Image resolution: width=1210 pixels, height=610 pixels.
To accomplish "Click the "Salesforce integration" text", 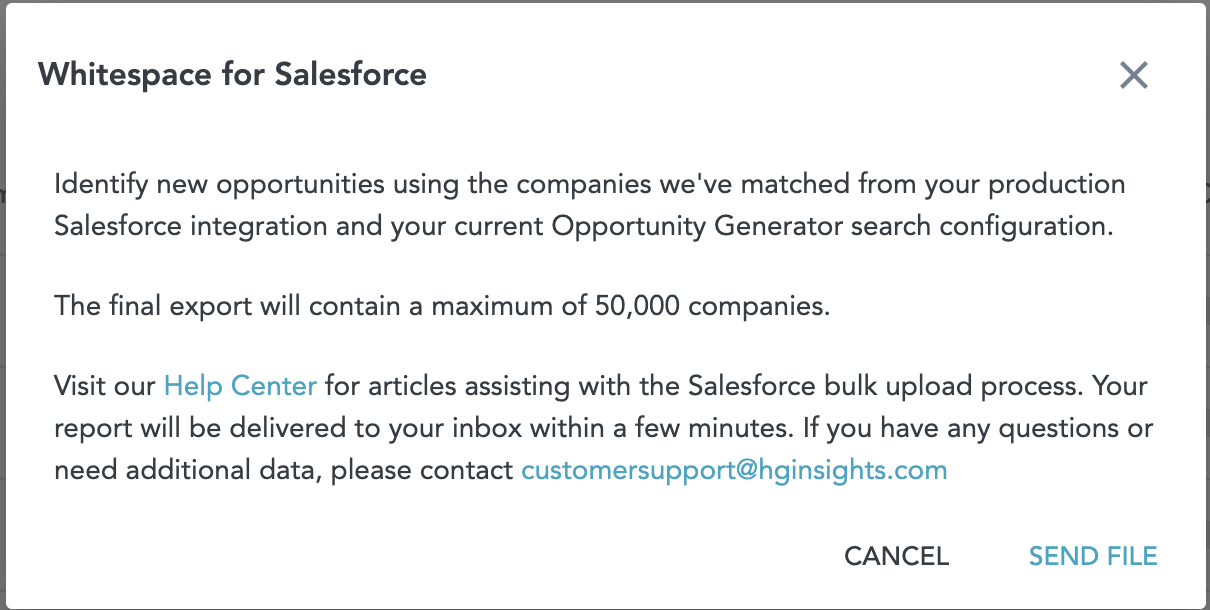I will click(191, 226).
